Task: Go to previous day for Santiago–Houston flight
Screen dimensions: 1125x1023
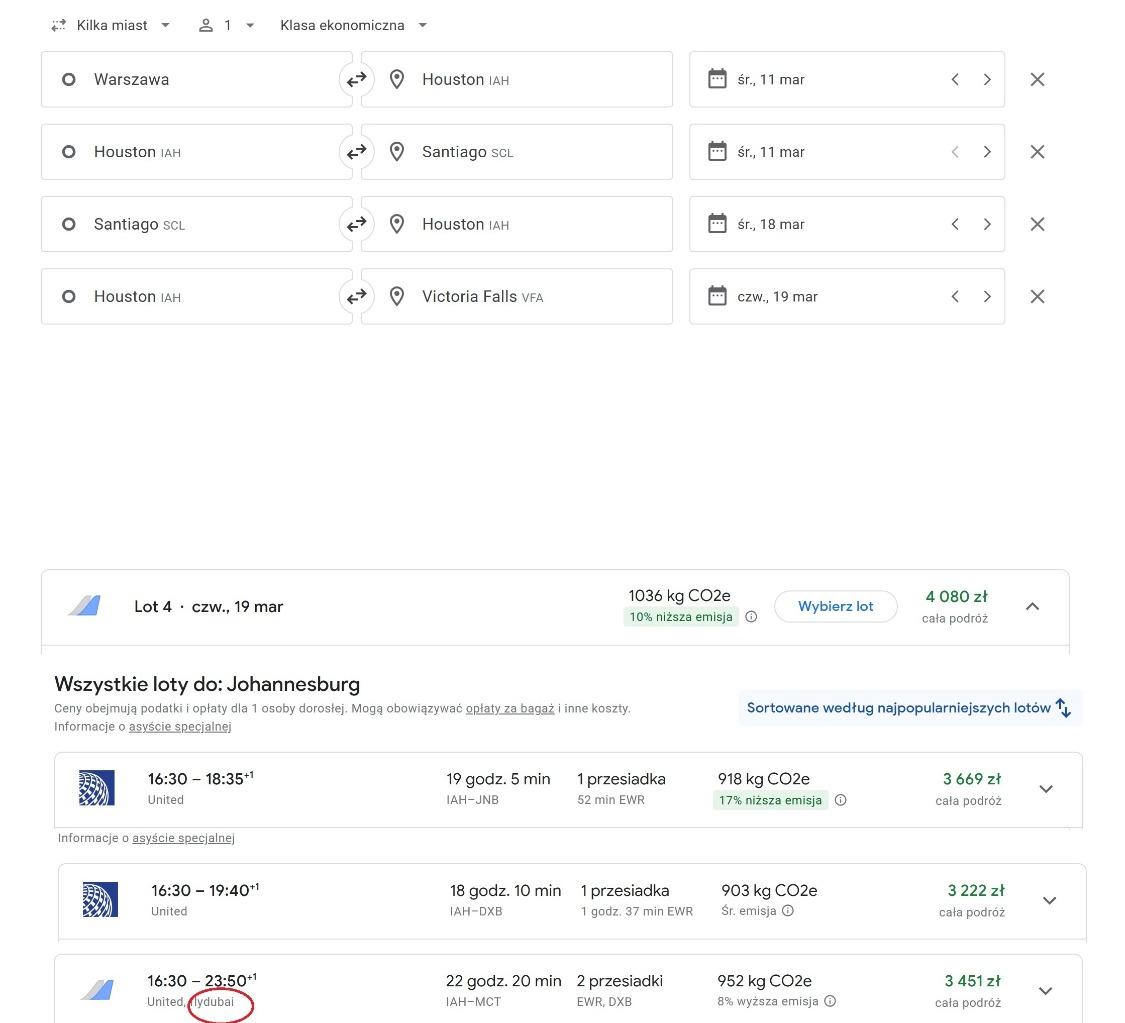Action: (955, 225)
